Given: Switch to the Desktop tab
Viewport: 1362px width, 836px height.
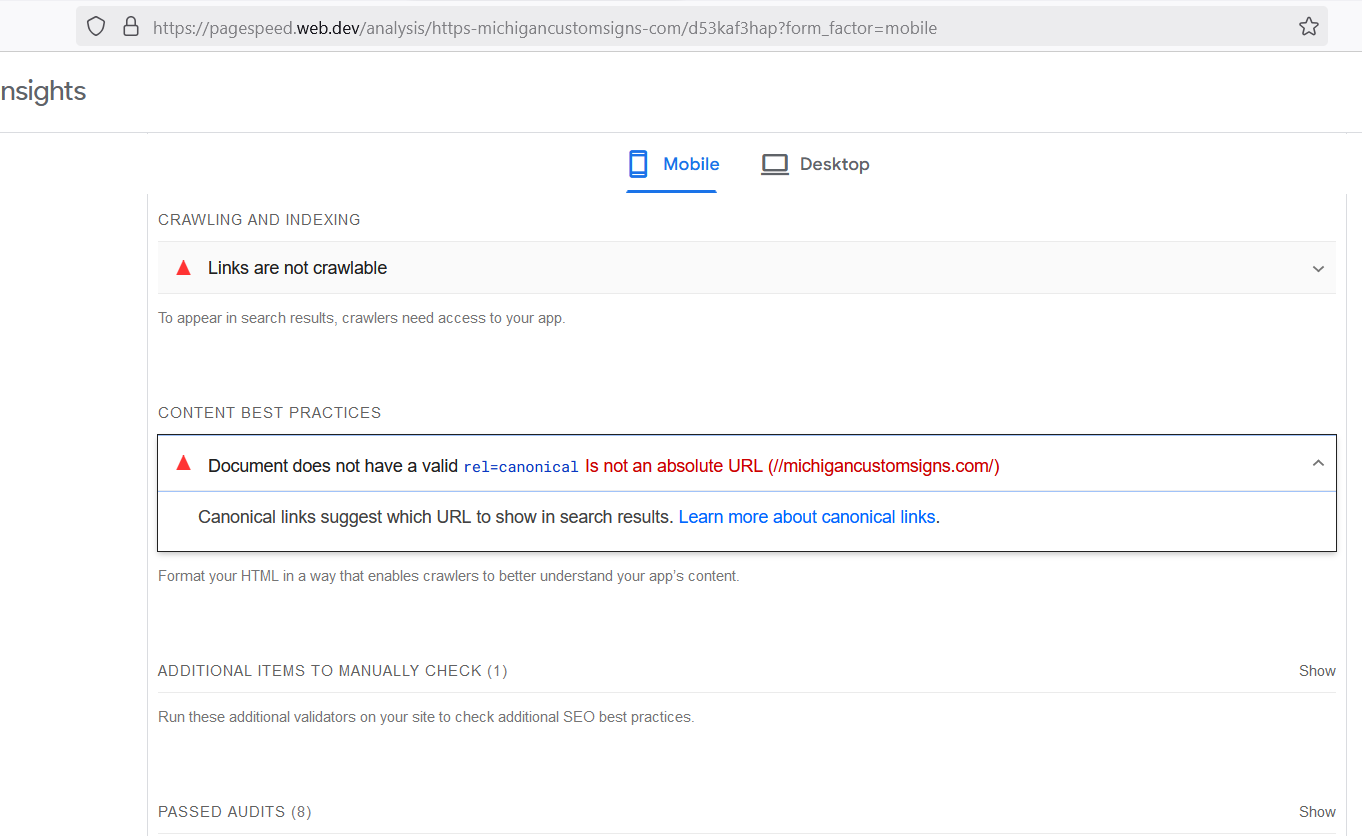Looking at the screenshot, I should pos(815,164).
